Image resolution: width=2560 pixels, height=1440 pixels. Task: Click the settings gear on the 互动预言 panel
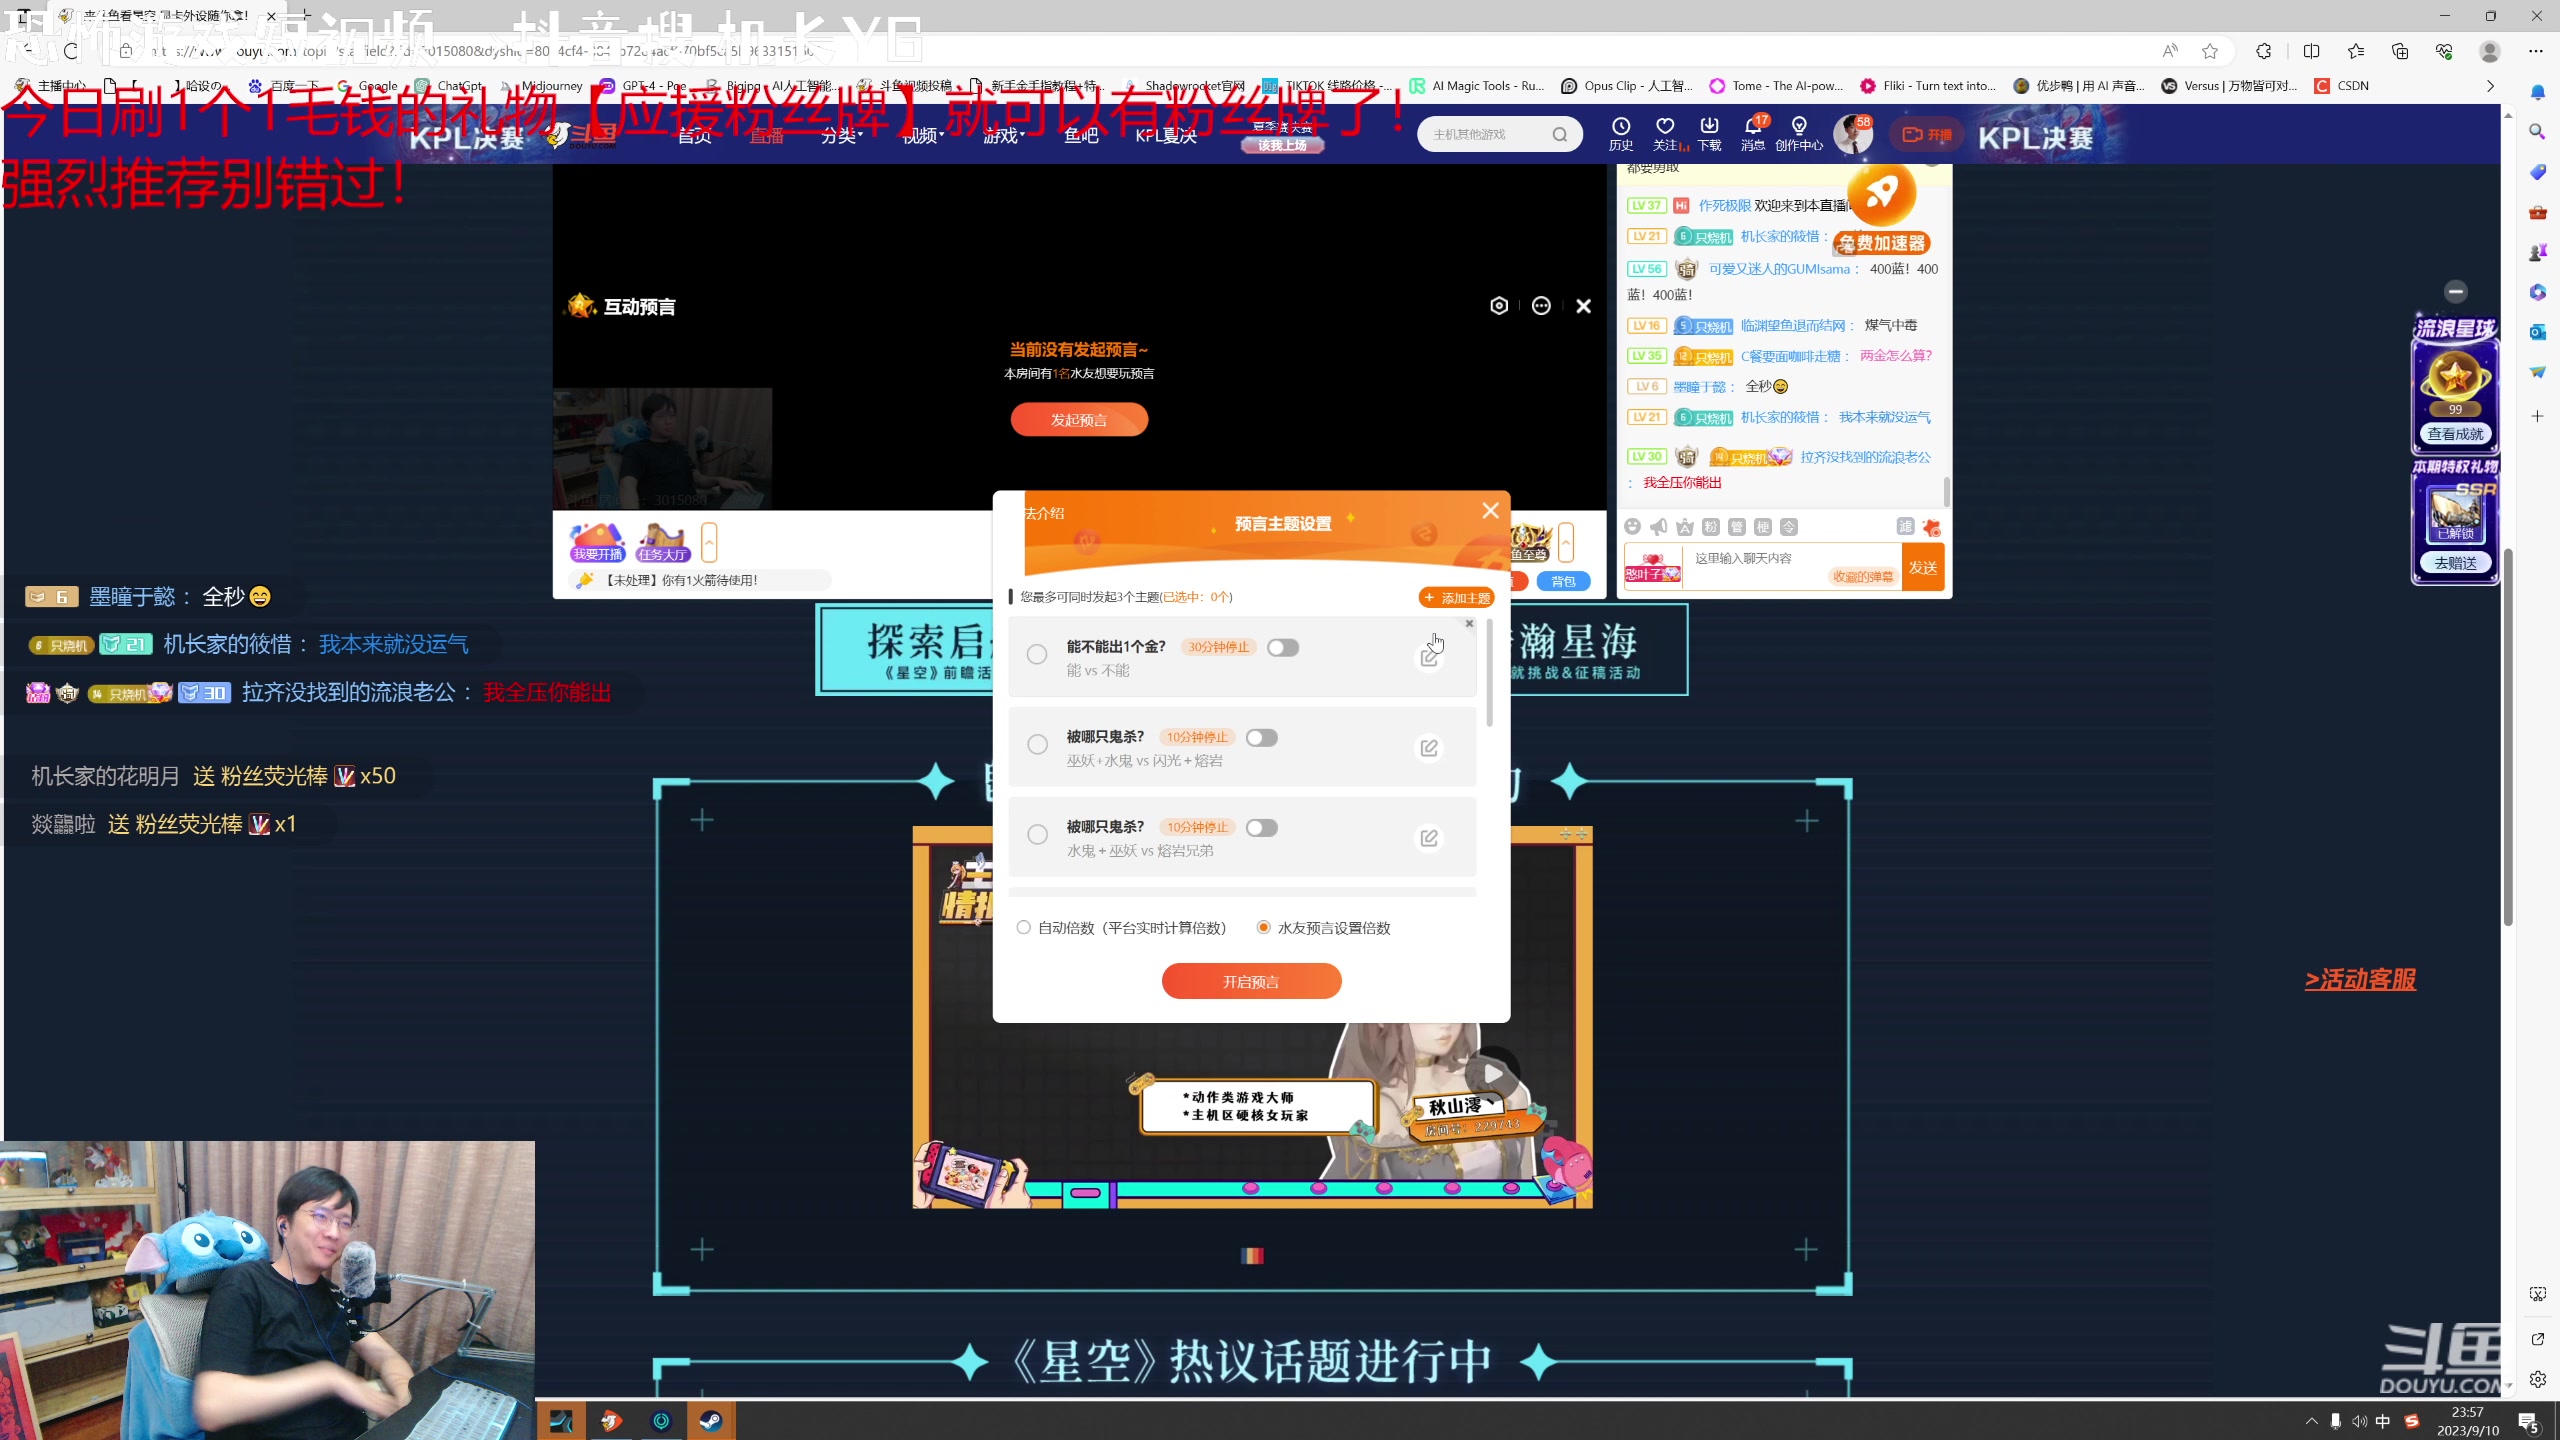click(x=1498, y=305)
